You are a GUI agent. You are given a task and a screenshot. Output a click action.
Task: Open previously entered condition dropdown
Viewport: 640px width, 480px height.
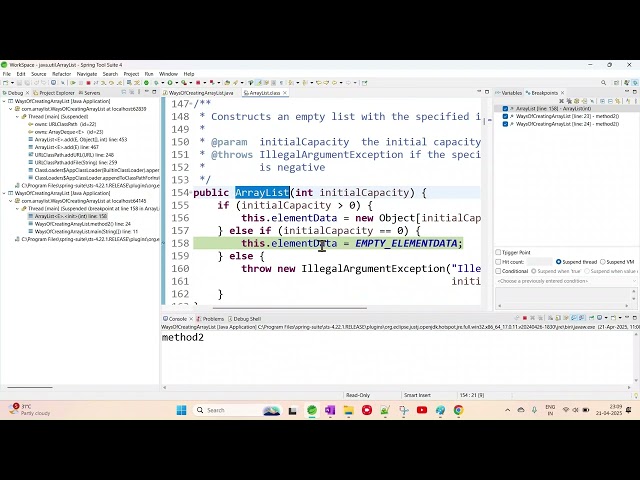point(634,281)
